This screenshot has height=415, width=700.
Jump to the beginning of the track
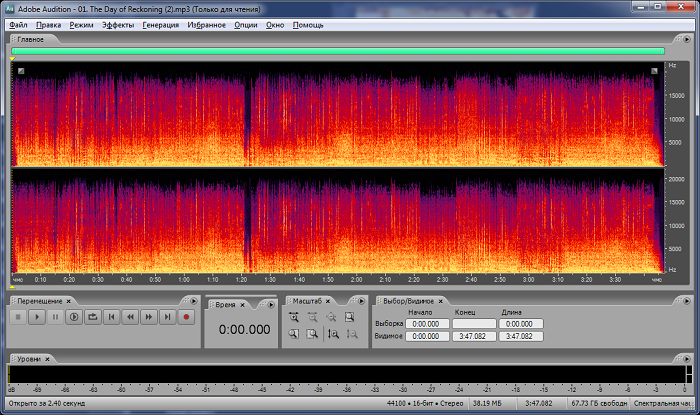112,317
